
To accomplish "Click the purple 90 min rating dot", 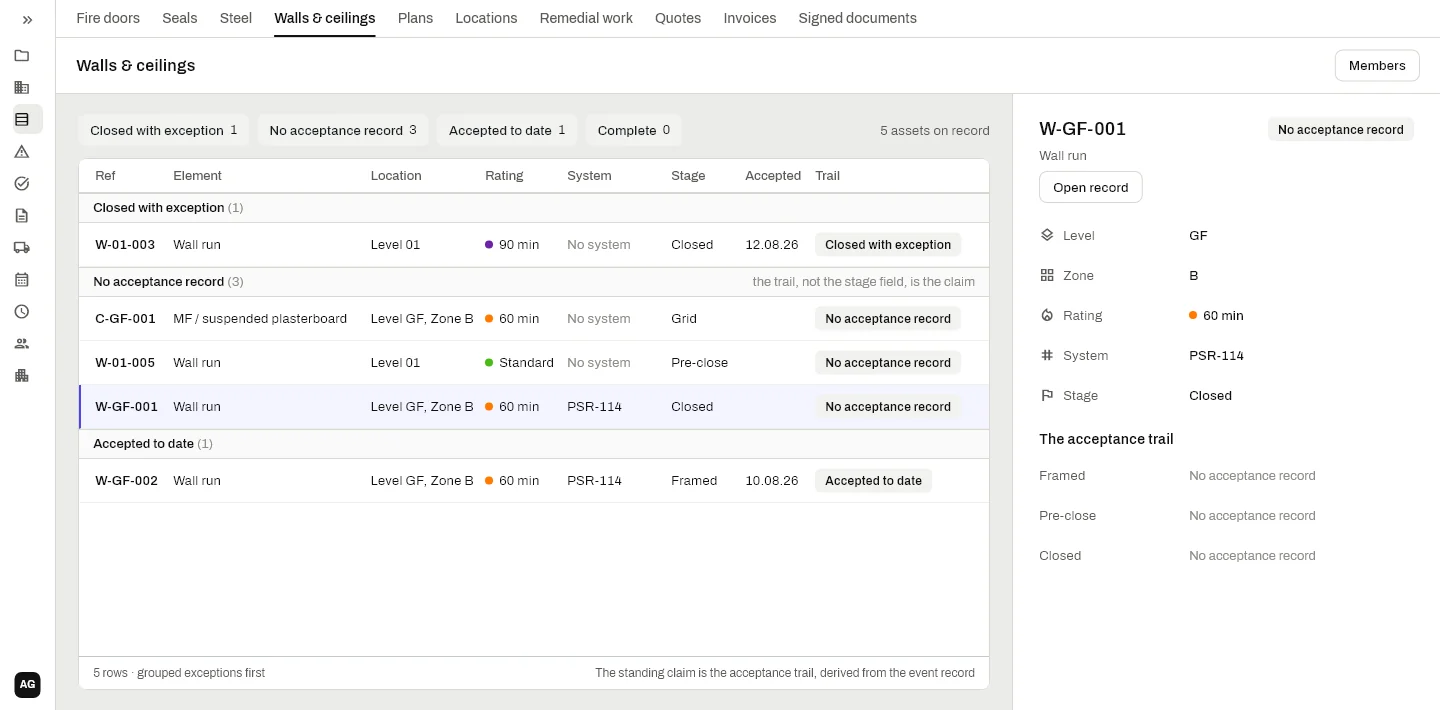I will [x=489, y=245].
